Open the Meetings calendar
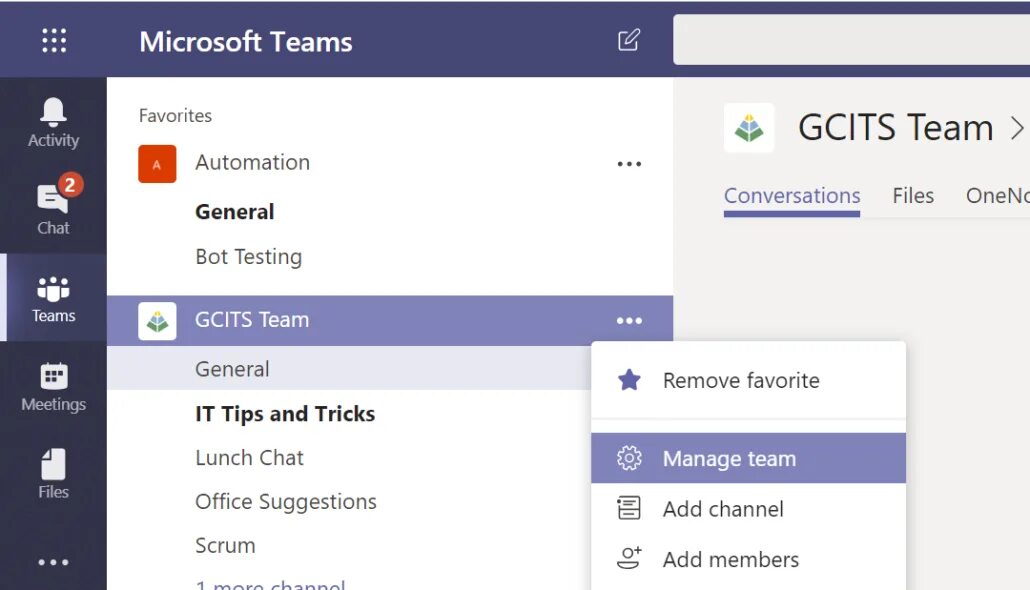The height and width of the screenshot is (590, 1030). point(53,388)
